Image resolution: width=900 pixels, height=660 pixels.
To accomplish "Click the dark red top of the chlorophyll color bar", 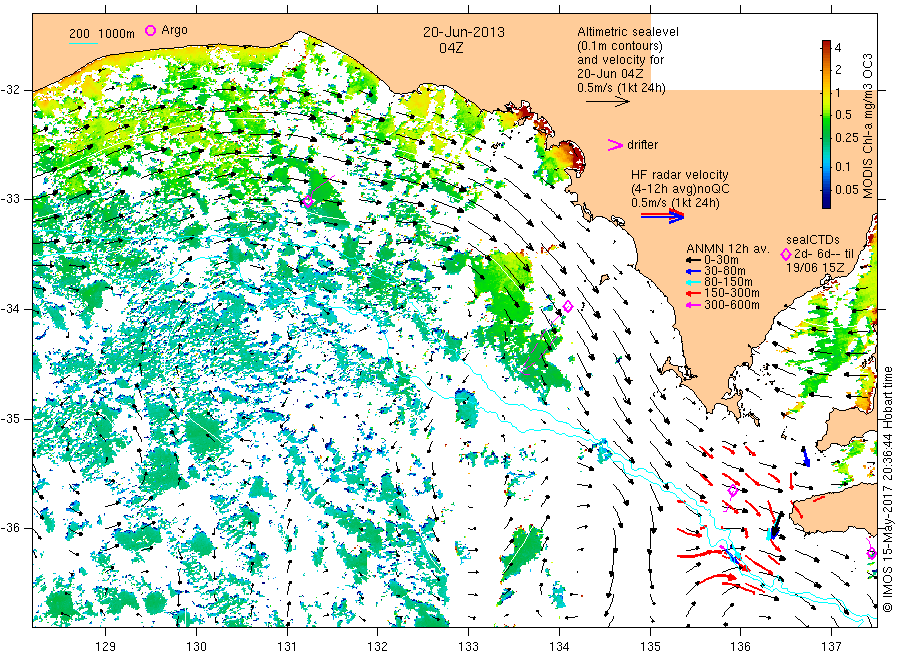I will click(826, 44).
